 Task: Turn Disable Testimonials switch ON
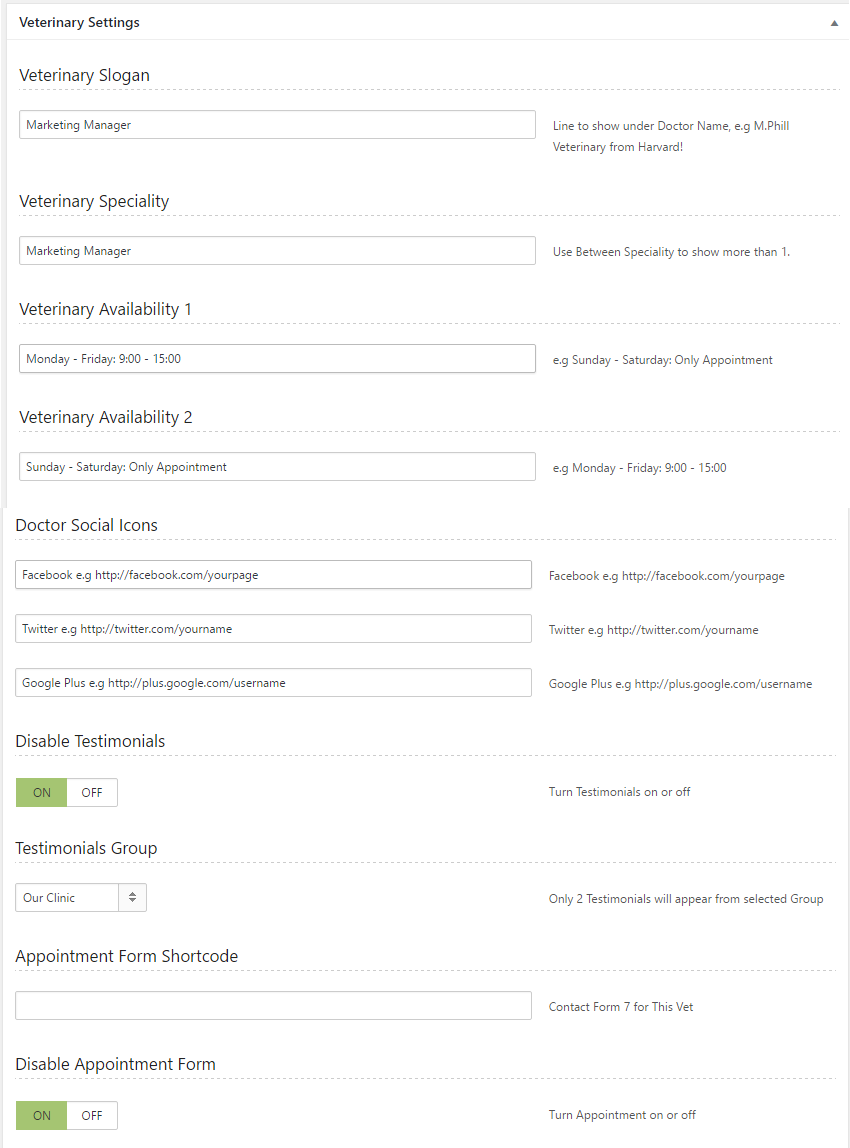[42, 793]
